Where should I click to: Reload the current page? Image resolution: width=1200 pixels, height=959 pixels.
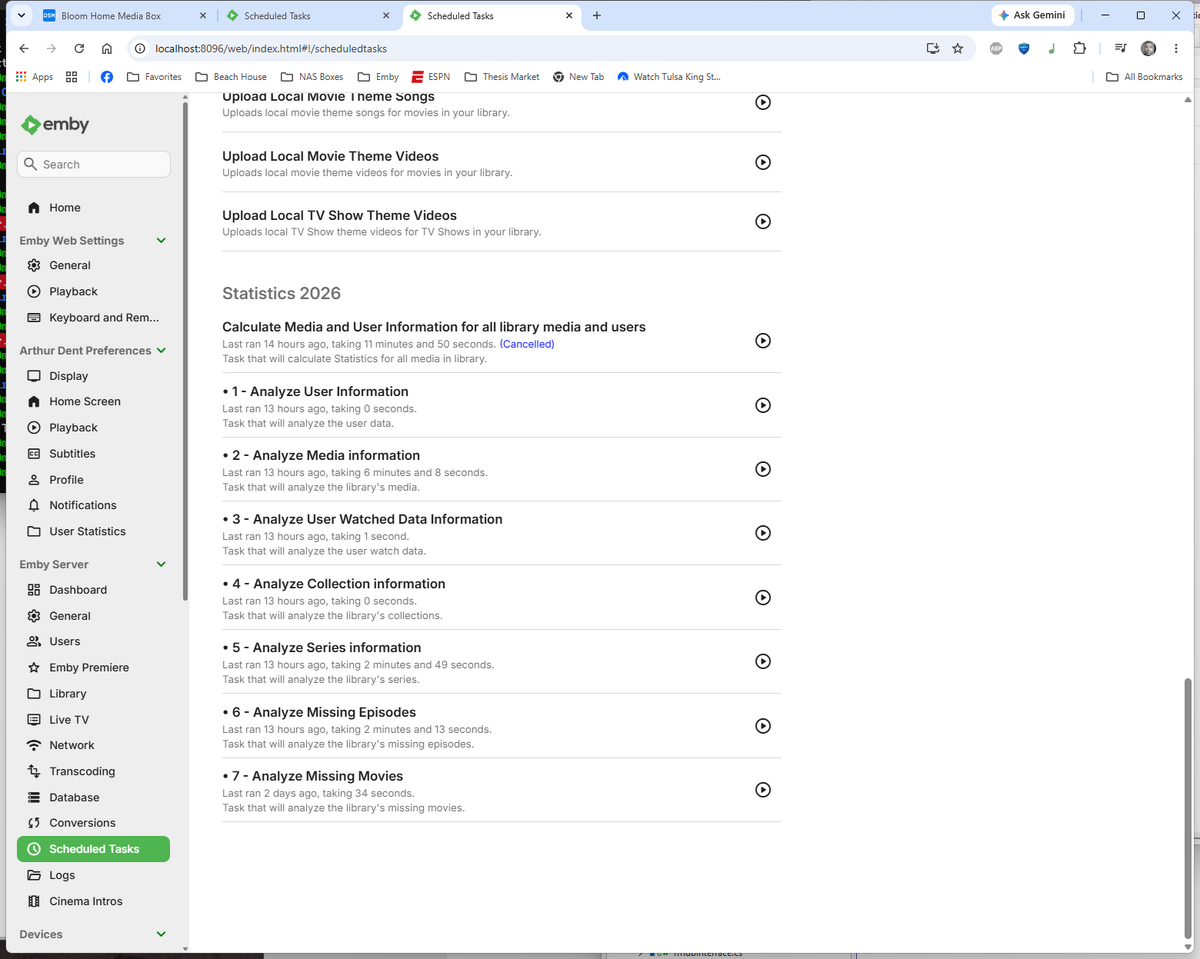point(78,48)
